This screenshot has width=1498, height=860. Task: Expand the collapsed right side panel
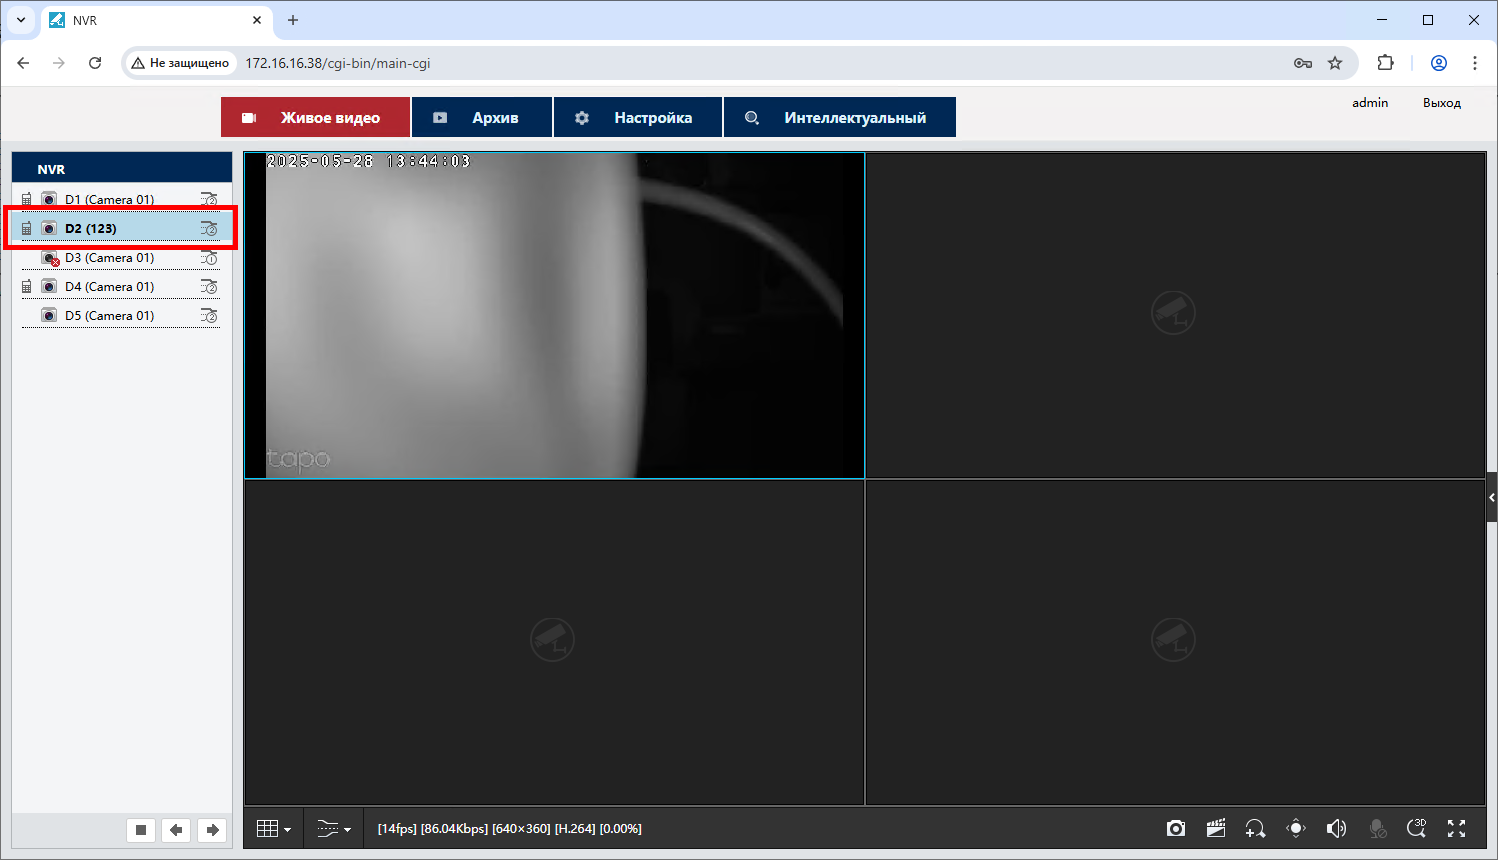pos(1491,498)
